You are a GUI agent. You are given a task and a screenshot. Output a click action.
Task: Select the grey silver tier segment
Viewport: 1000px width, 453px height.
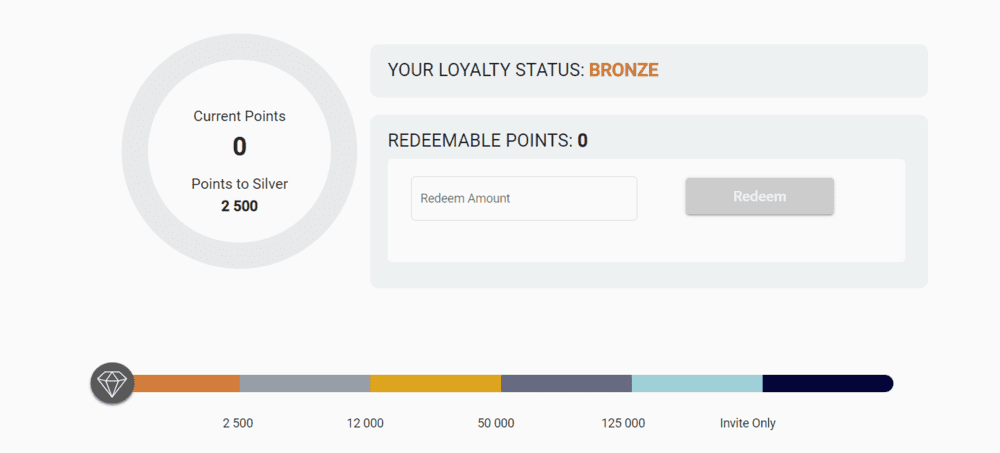[x=305, y=383]
